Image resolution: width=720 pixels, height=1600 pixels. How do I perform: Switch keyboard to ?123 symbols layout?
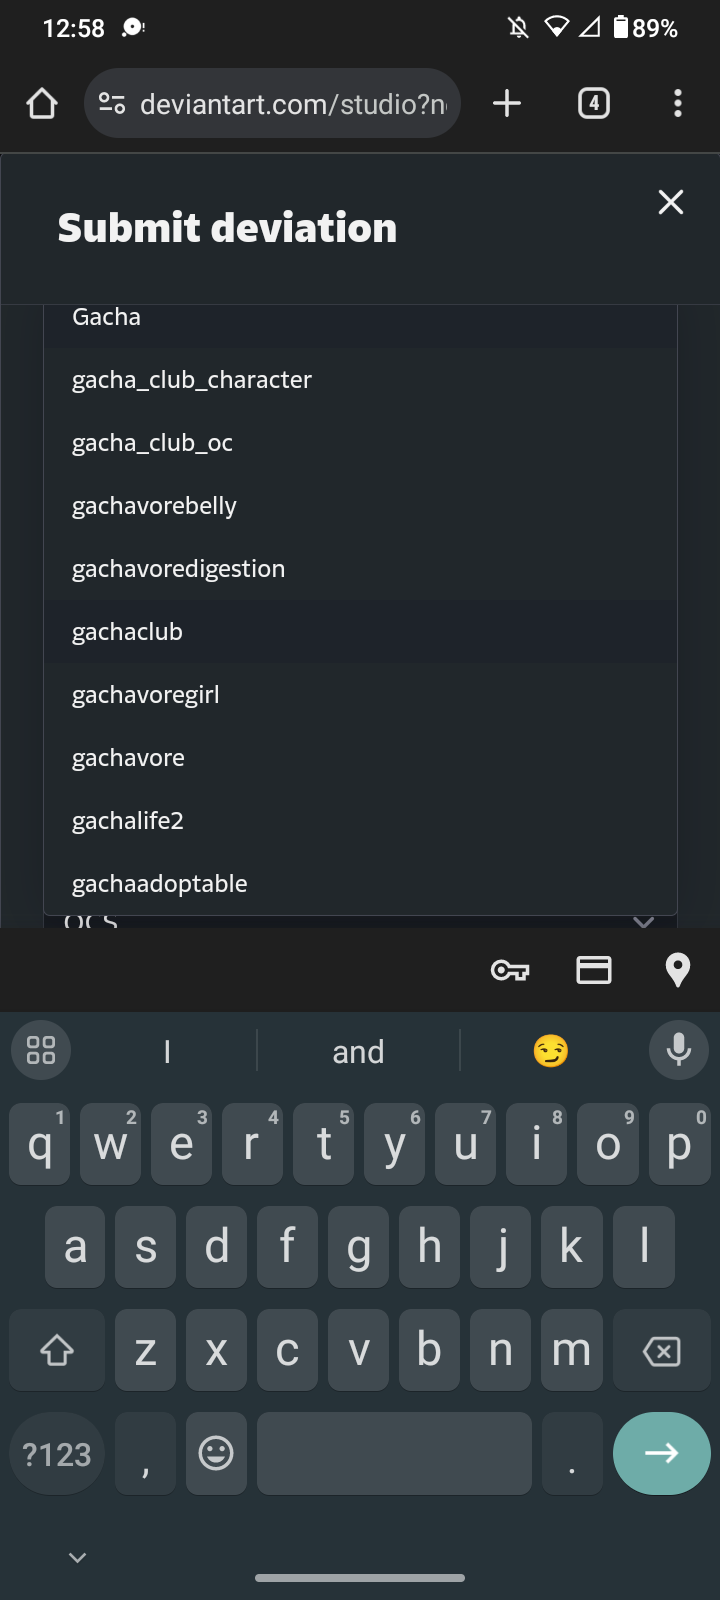coord(57,1453)
